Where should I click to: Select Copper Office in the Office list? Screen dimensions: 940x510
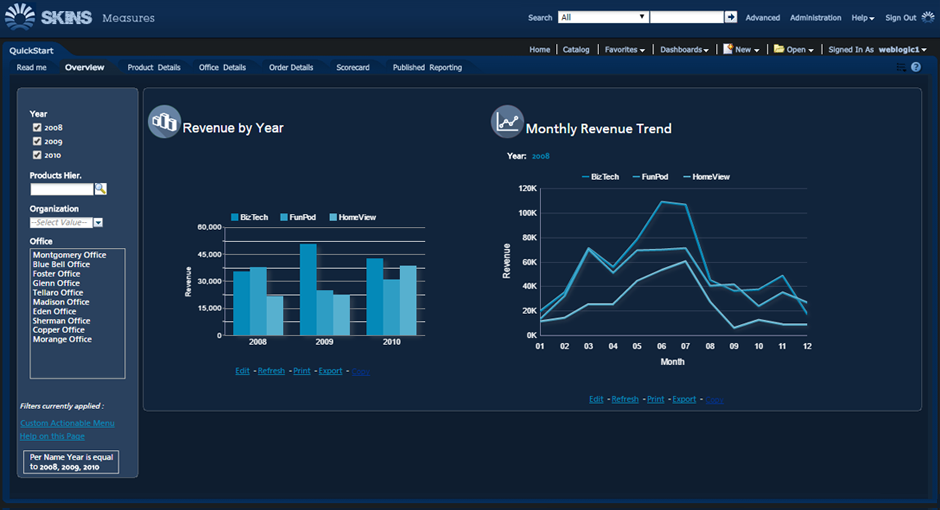[x=59, y=330]
